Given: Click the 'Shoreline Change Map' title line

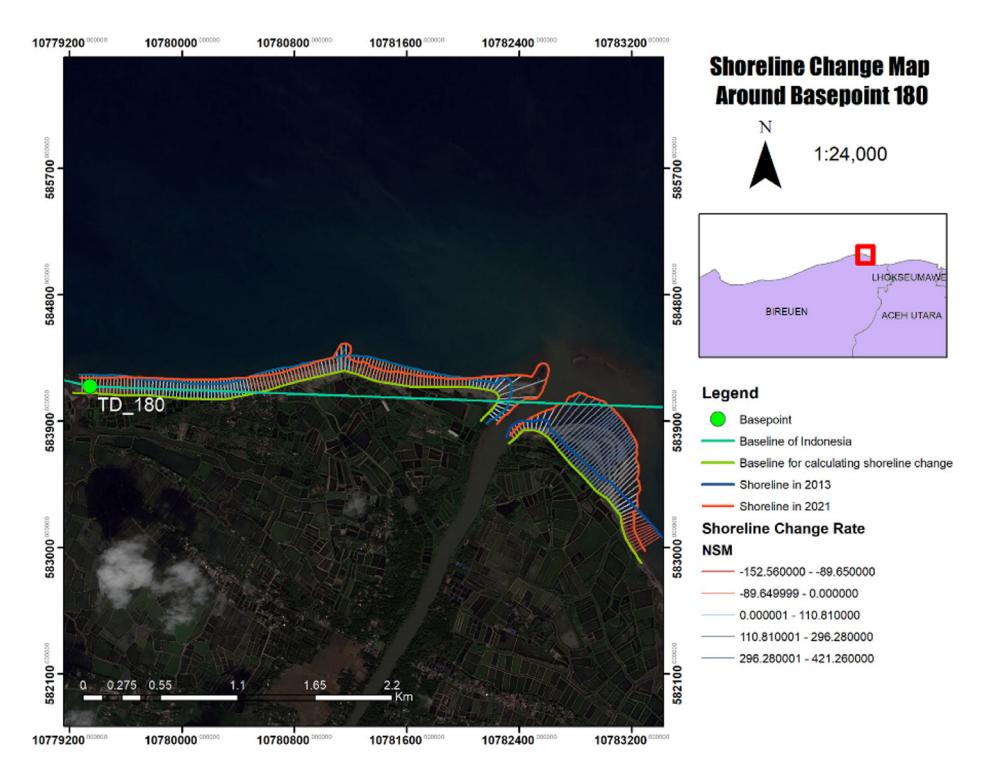Looking at the screenshot, I should 819,66.
